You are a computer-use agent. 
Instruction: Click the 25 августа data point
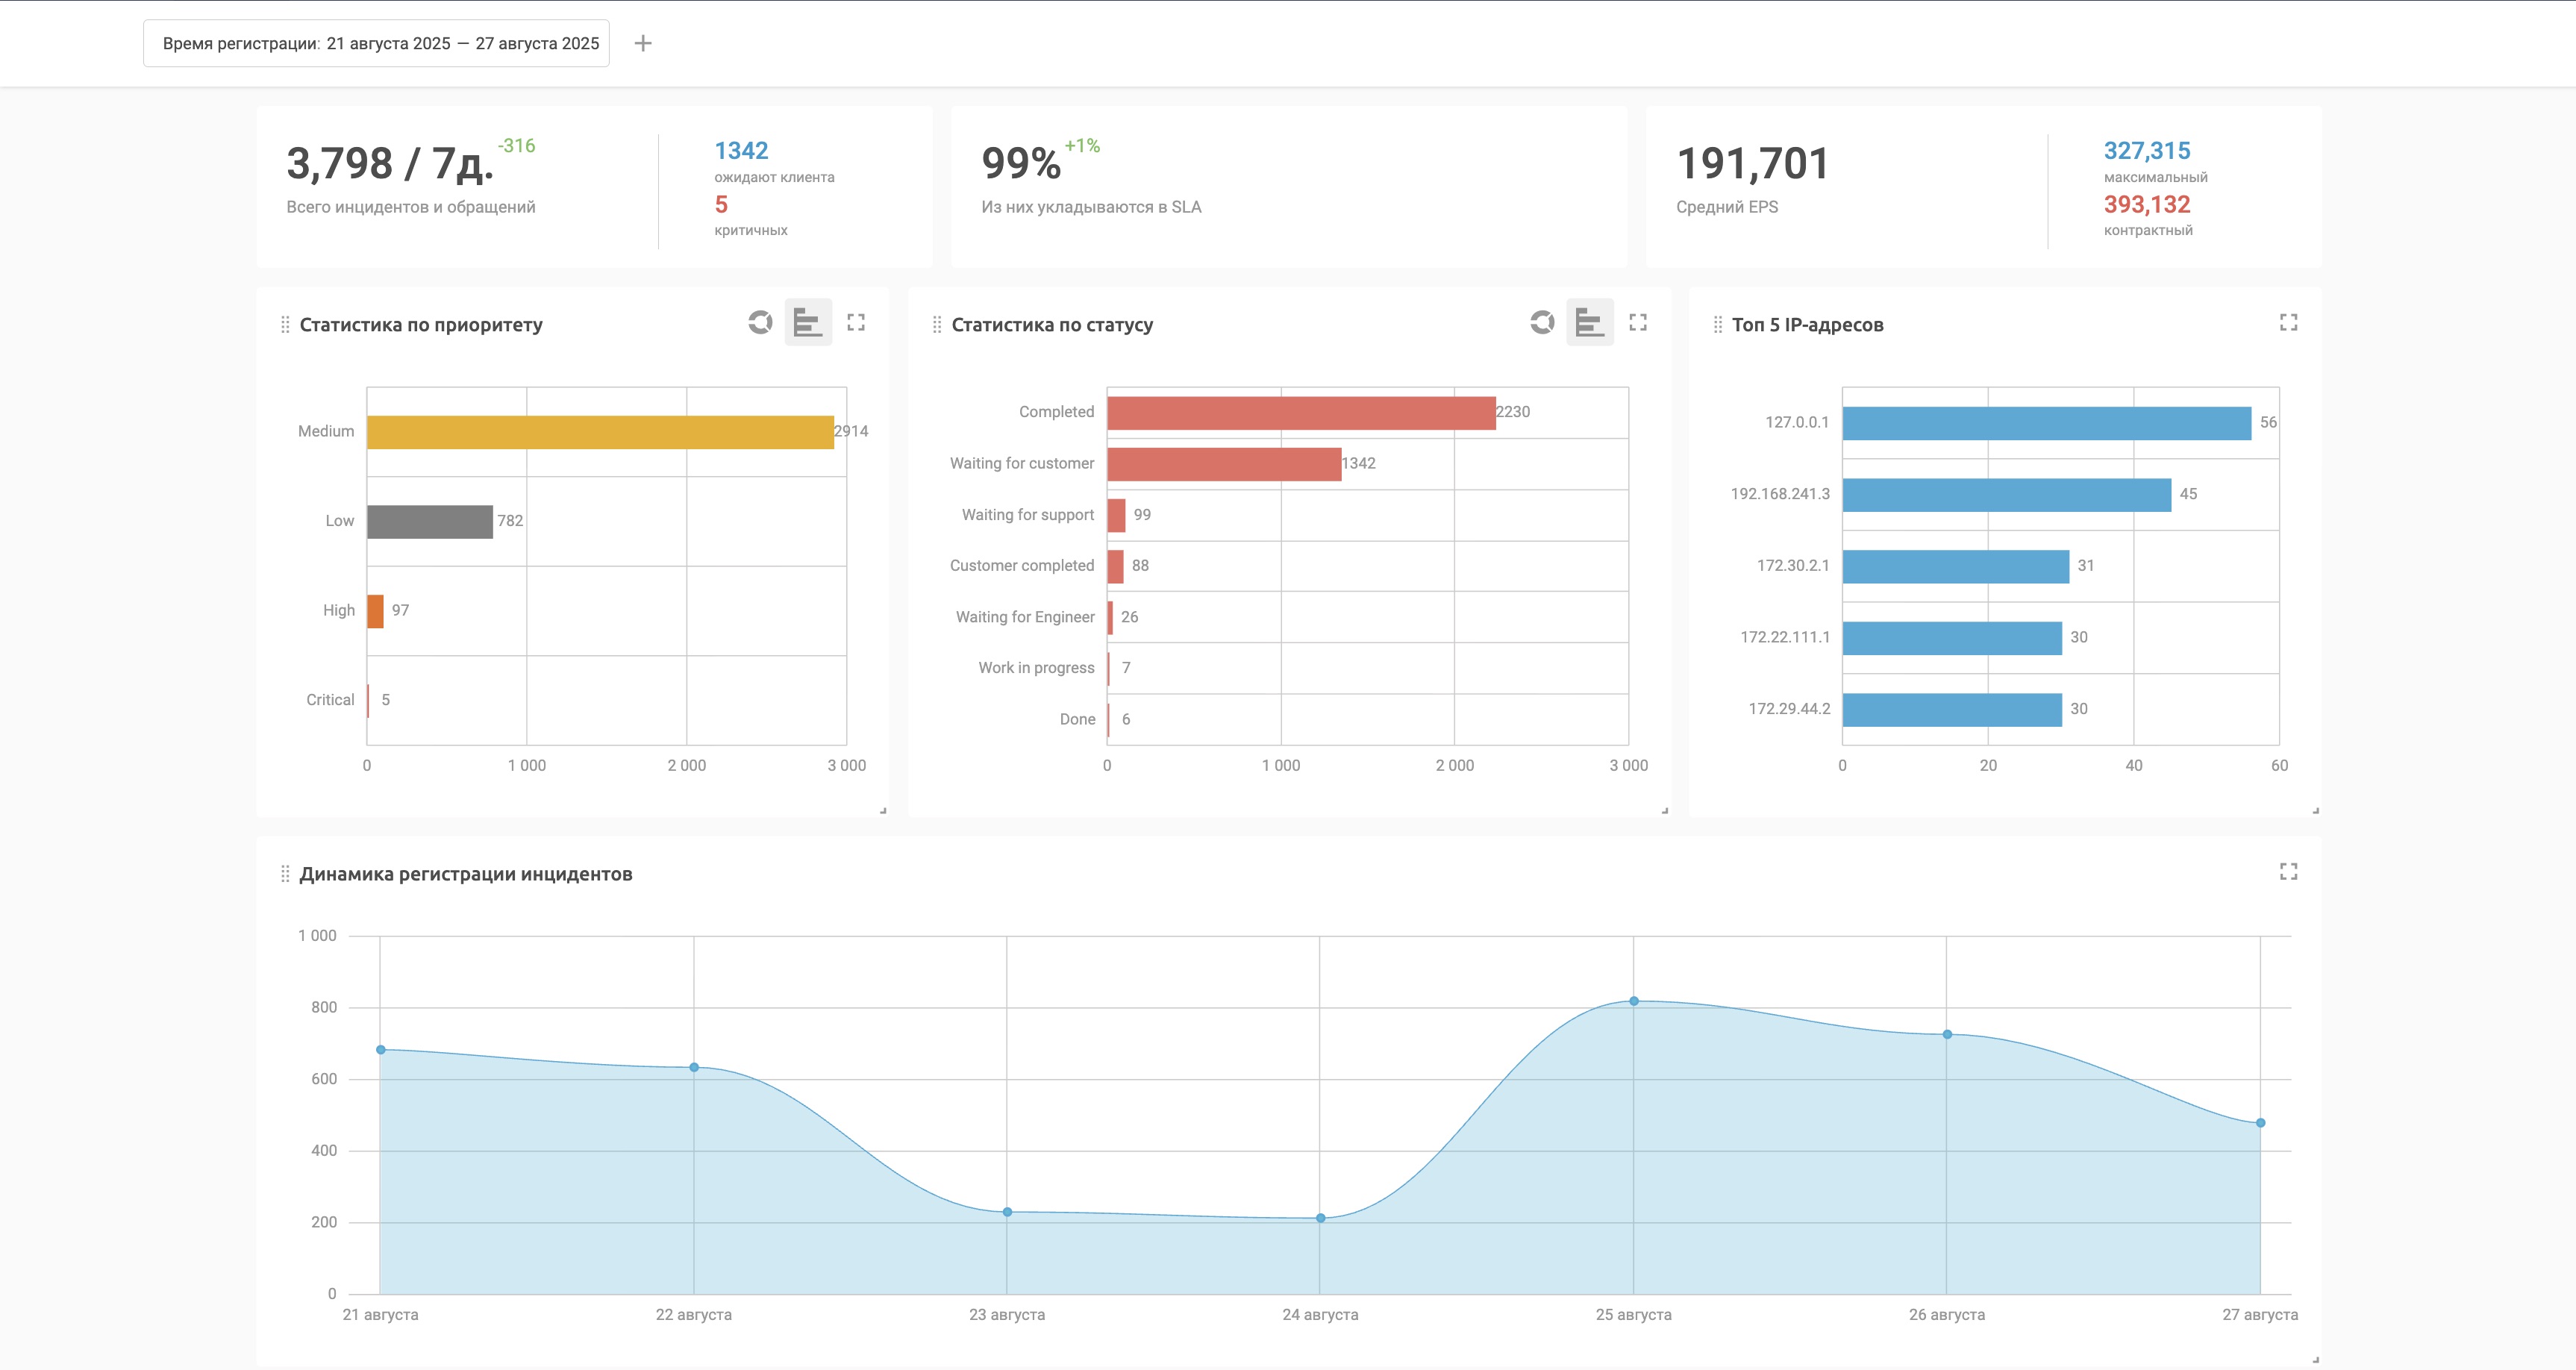coord(1634,1001)
